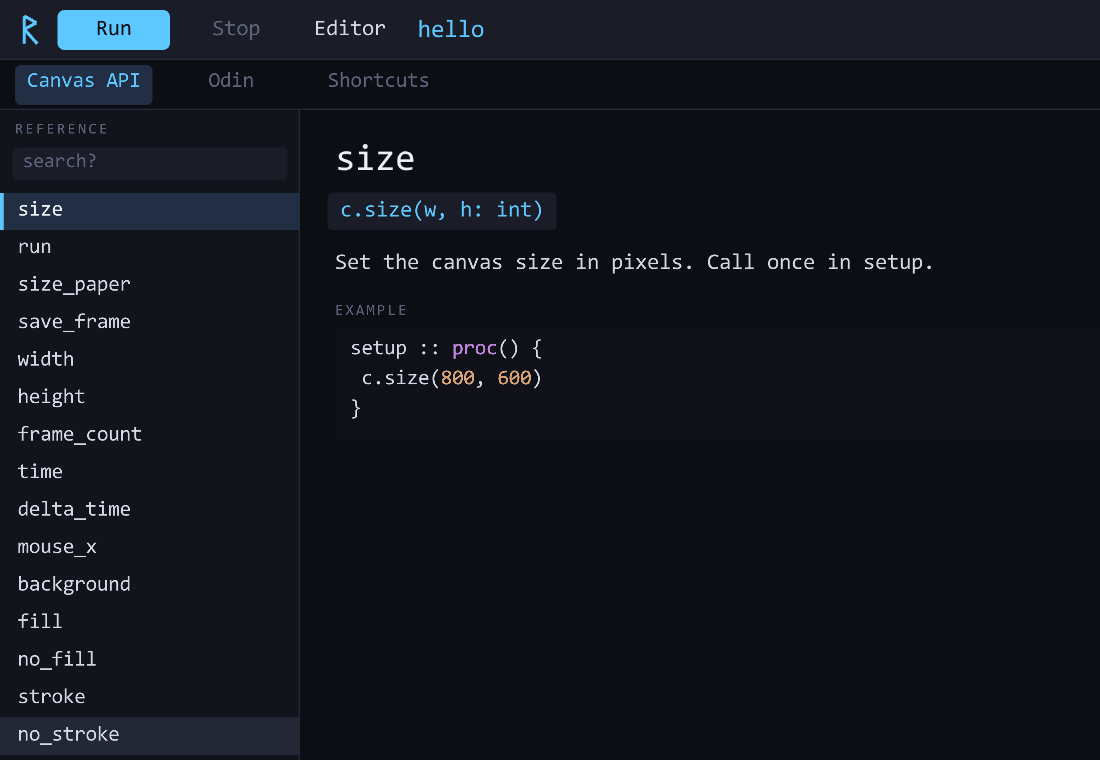Open the run reference entry
Image resolution: width=1100 pixels, height=760 pixels.
(149, 248)
